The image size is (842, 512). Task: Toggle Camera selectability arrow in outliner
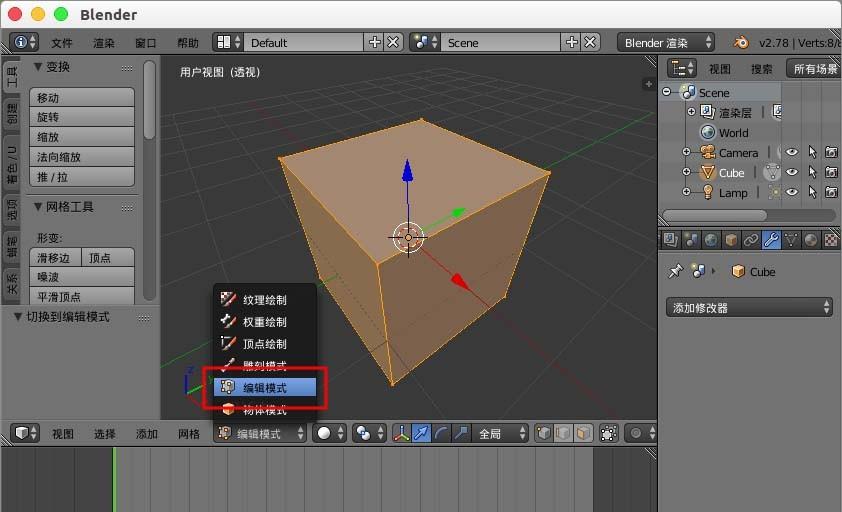(812, 153)
